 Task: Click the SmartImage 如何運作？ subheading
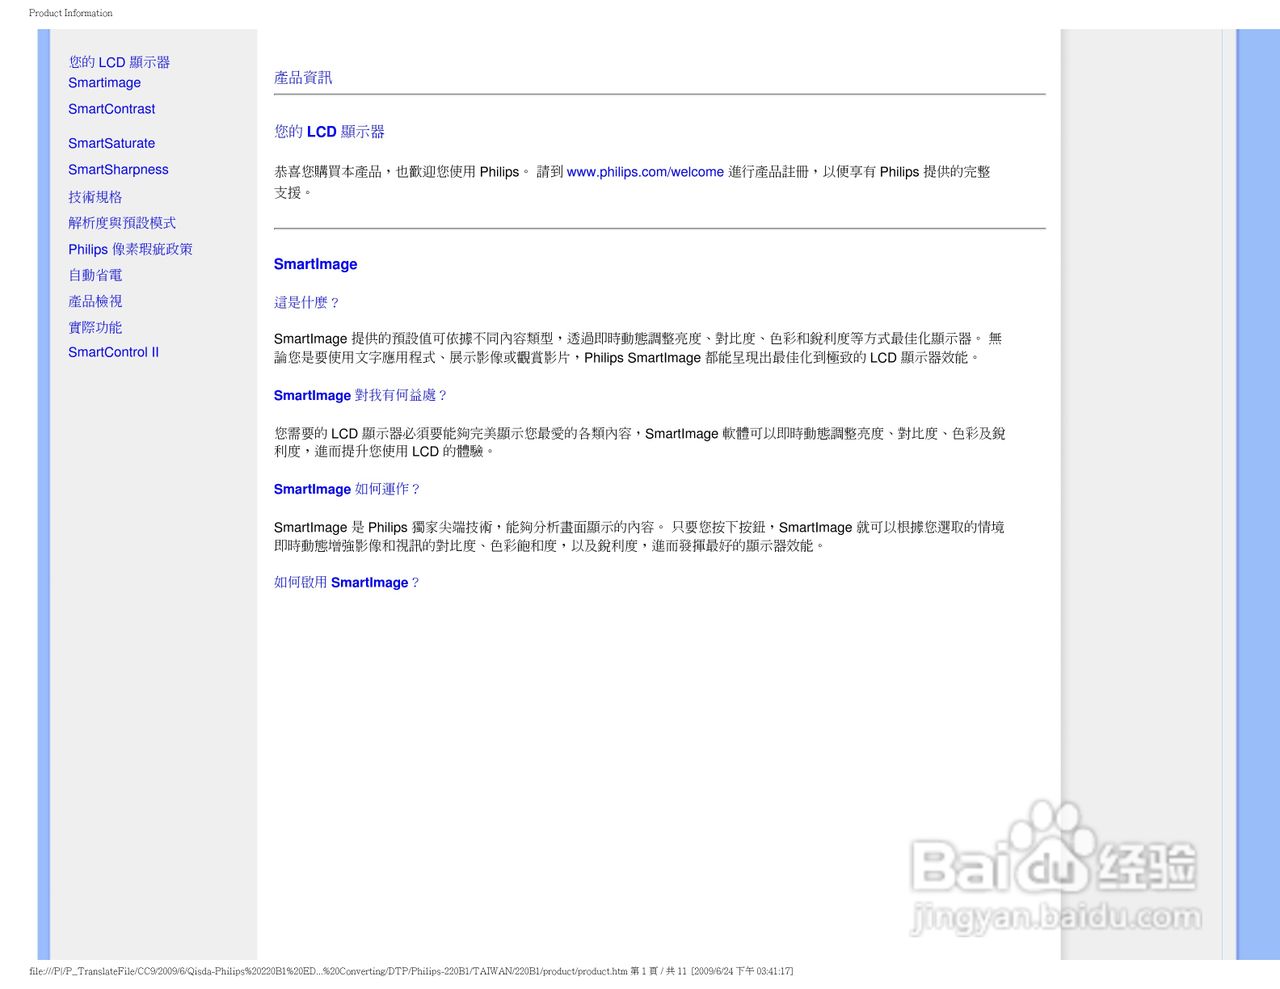(348, 489)
